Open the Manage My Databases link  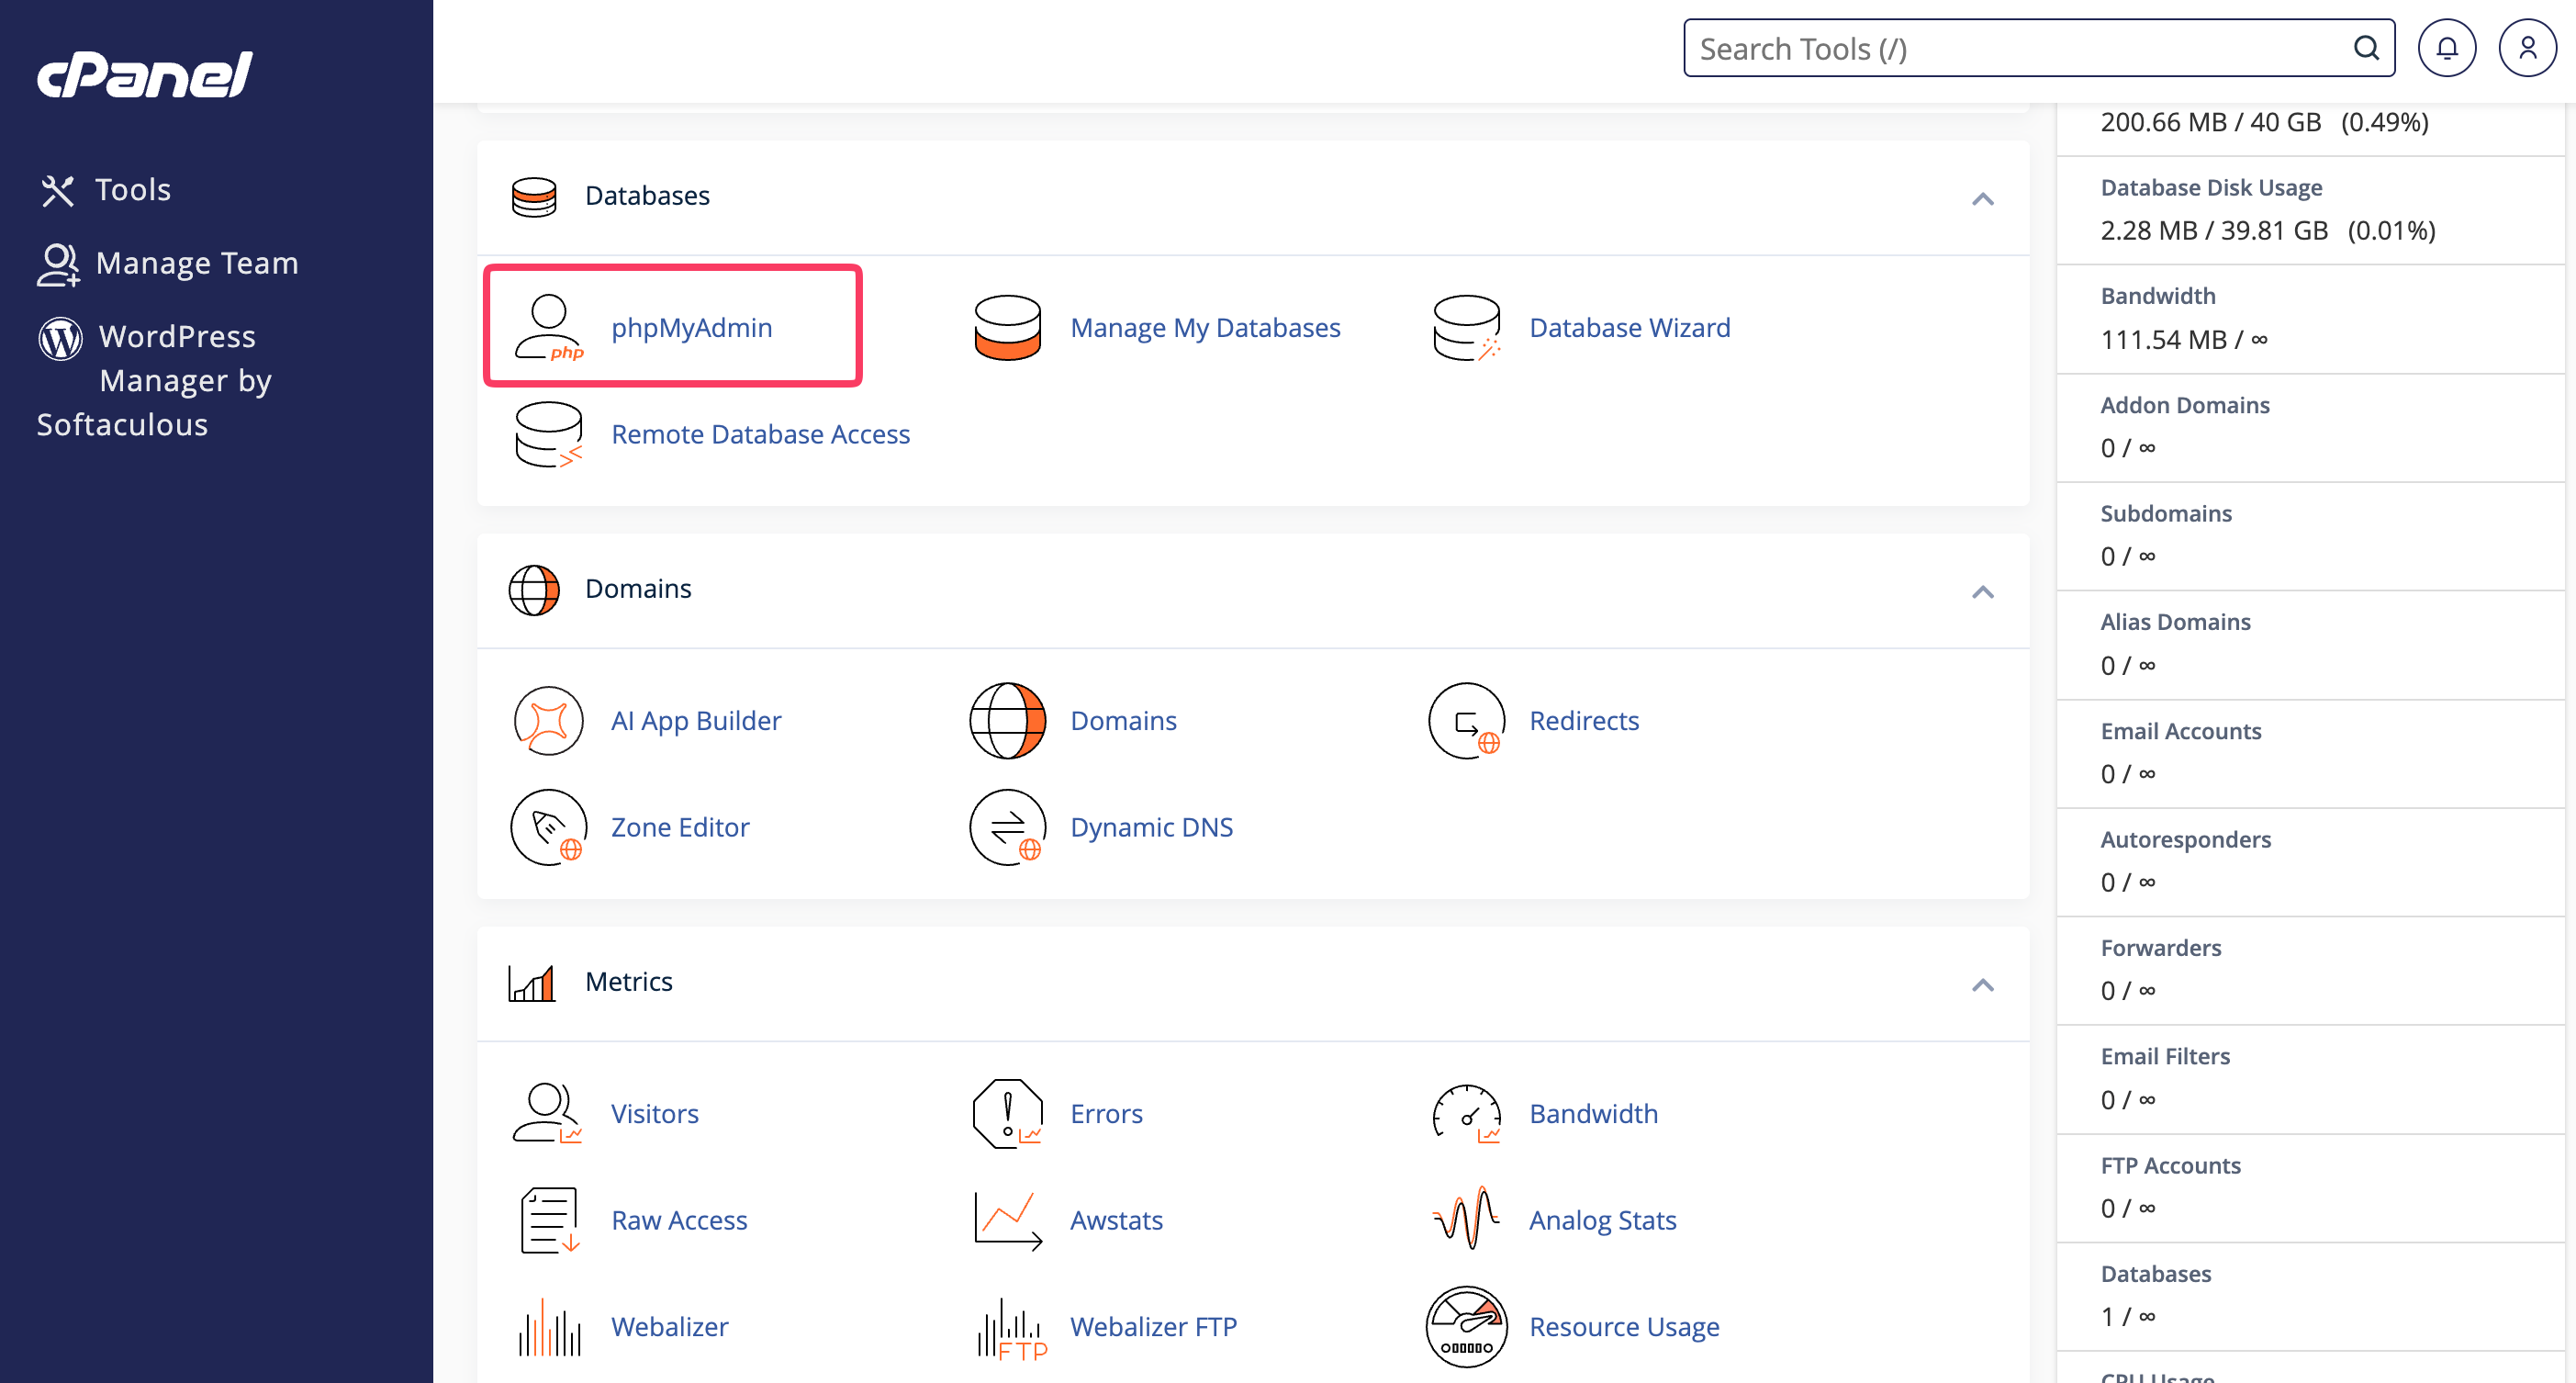coord(1205,327)
